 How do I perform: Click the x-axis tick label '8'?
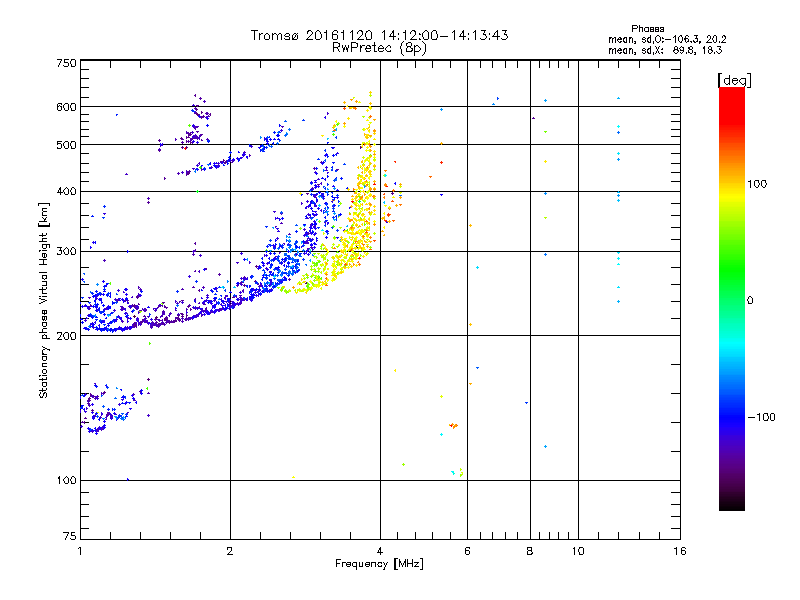pyautogui.click(x=530, y=551)
